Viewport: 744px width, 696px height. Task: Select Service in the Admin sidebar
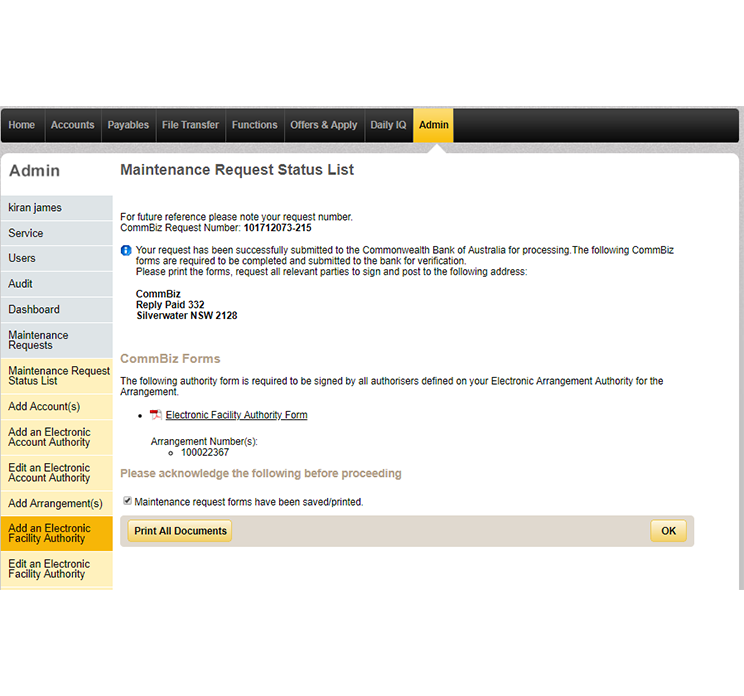point(56,233)
